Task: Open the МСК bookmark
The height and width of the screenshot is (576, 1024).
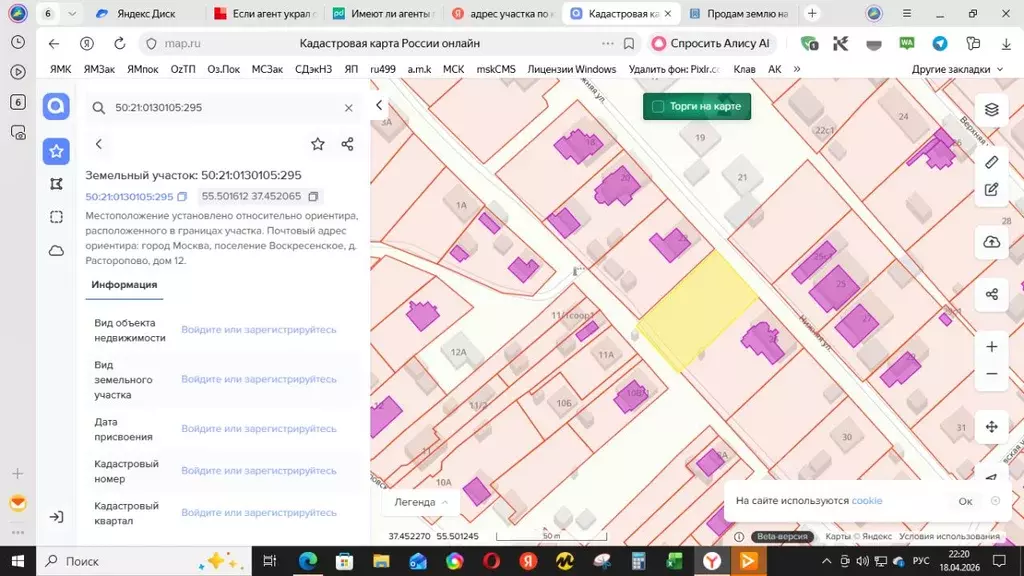Action: 453,69
